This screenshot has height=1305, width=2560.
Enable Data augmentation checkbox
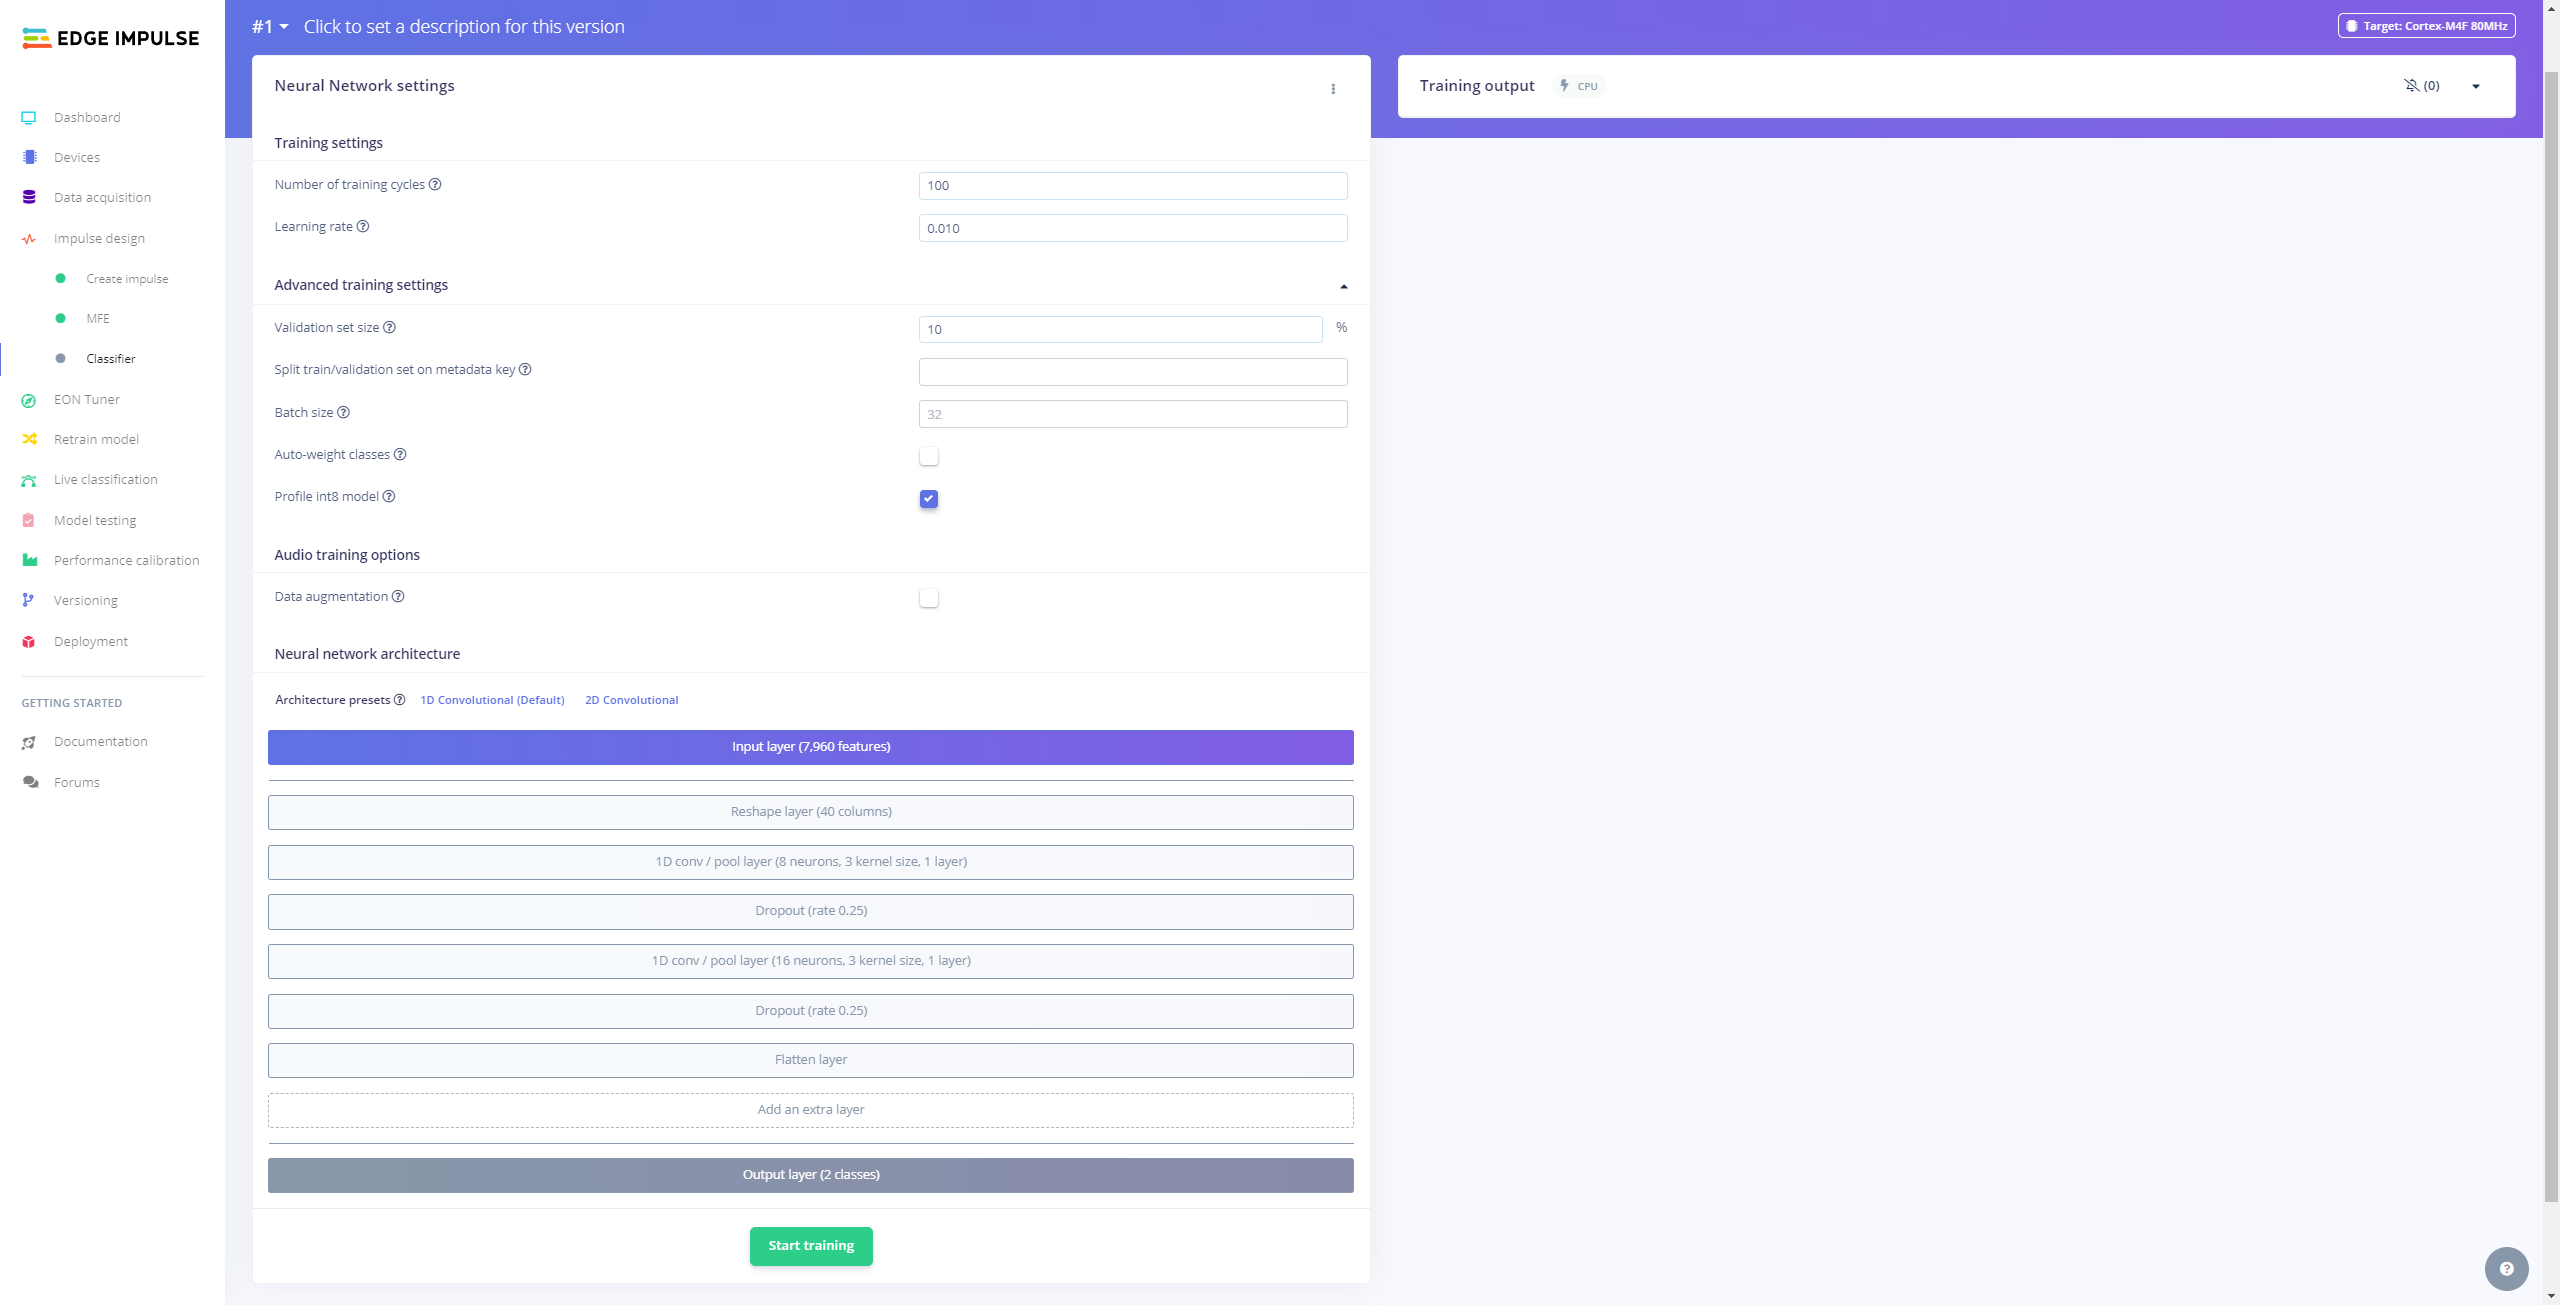pyautogui.click(x=929, y=598)
